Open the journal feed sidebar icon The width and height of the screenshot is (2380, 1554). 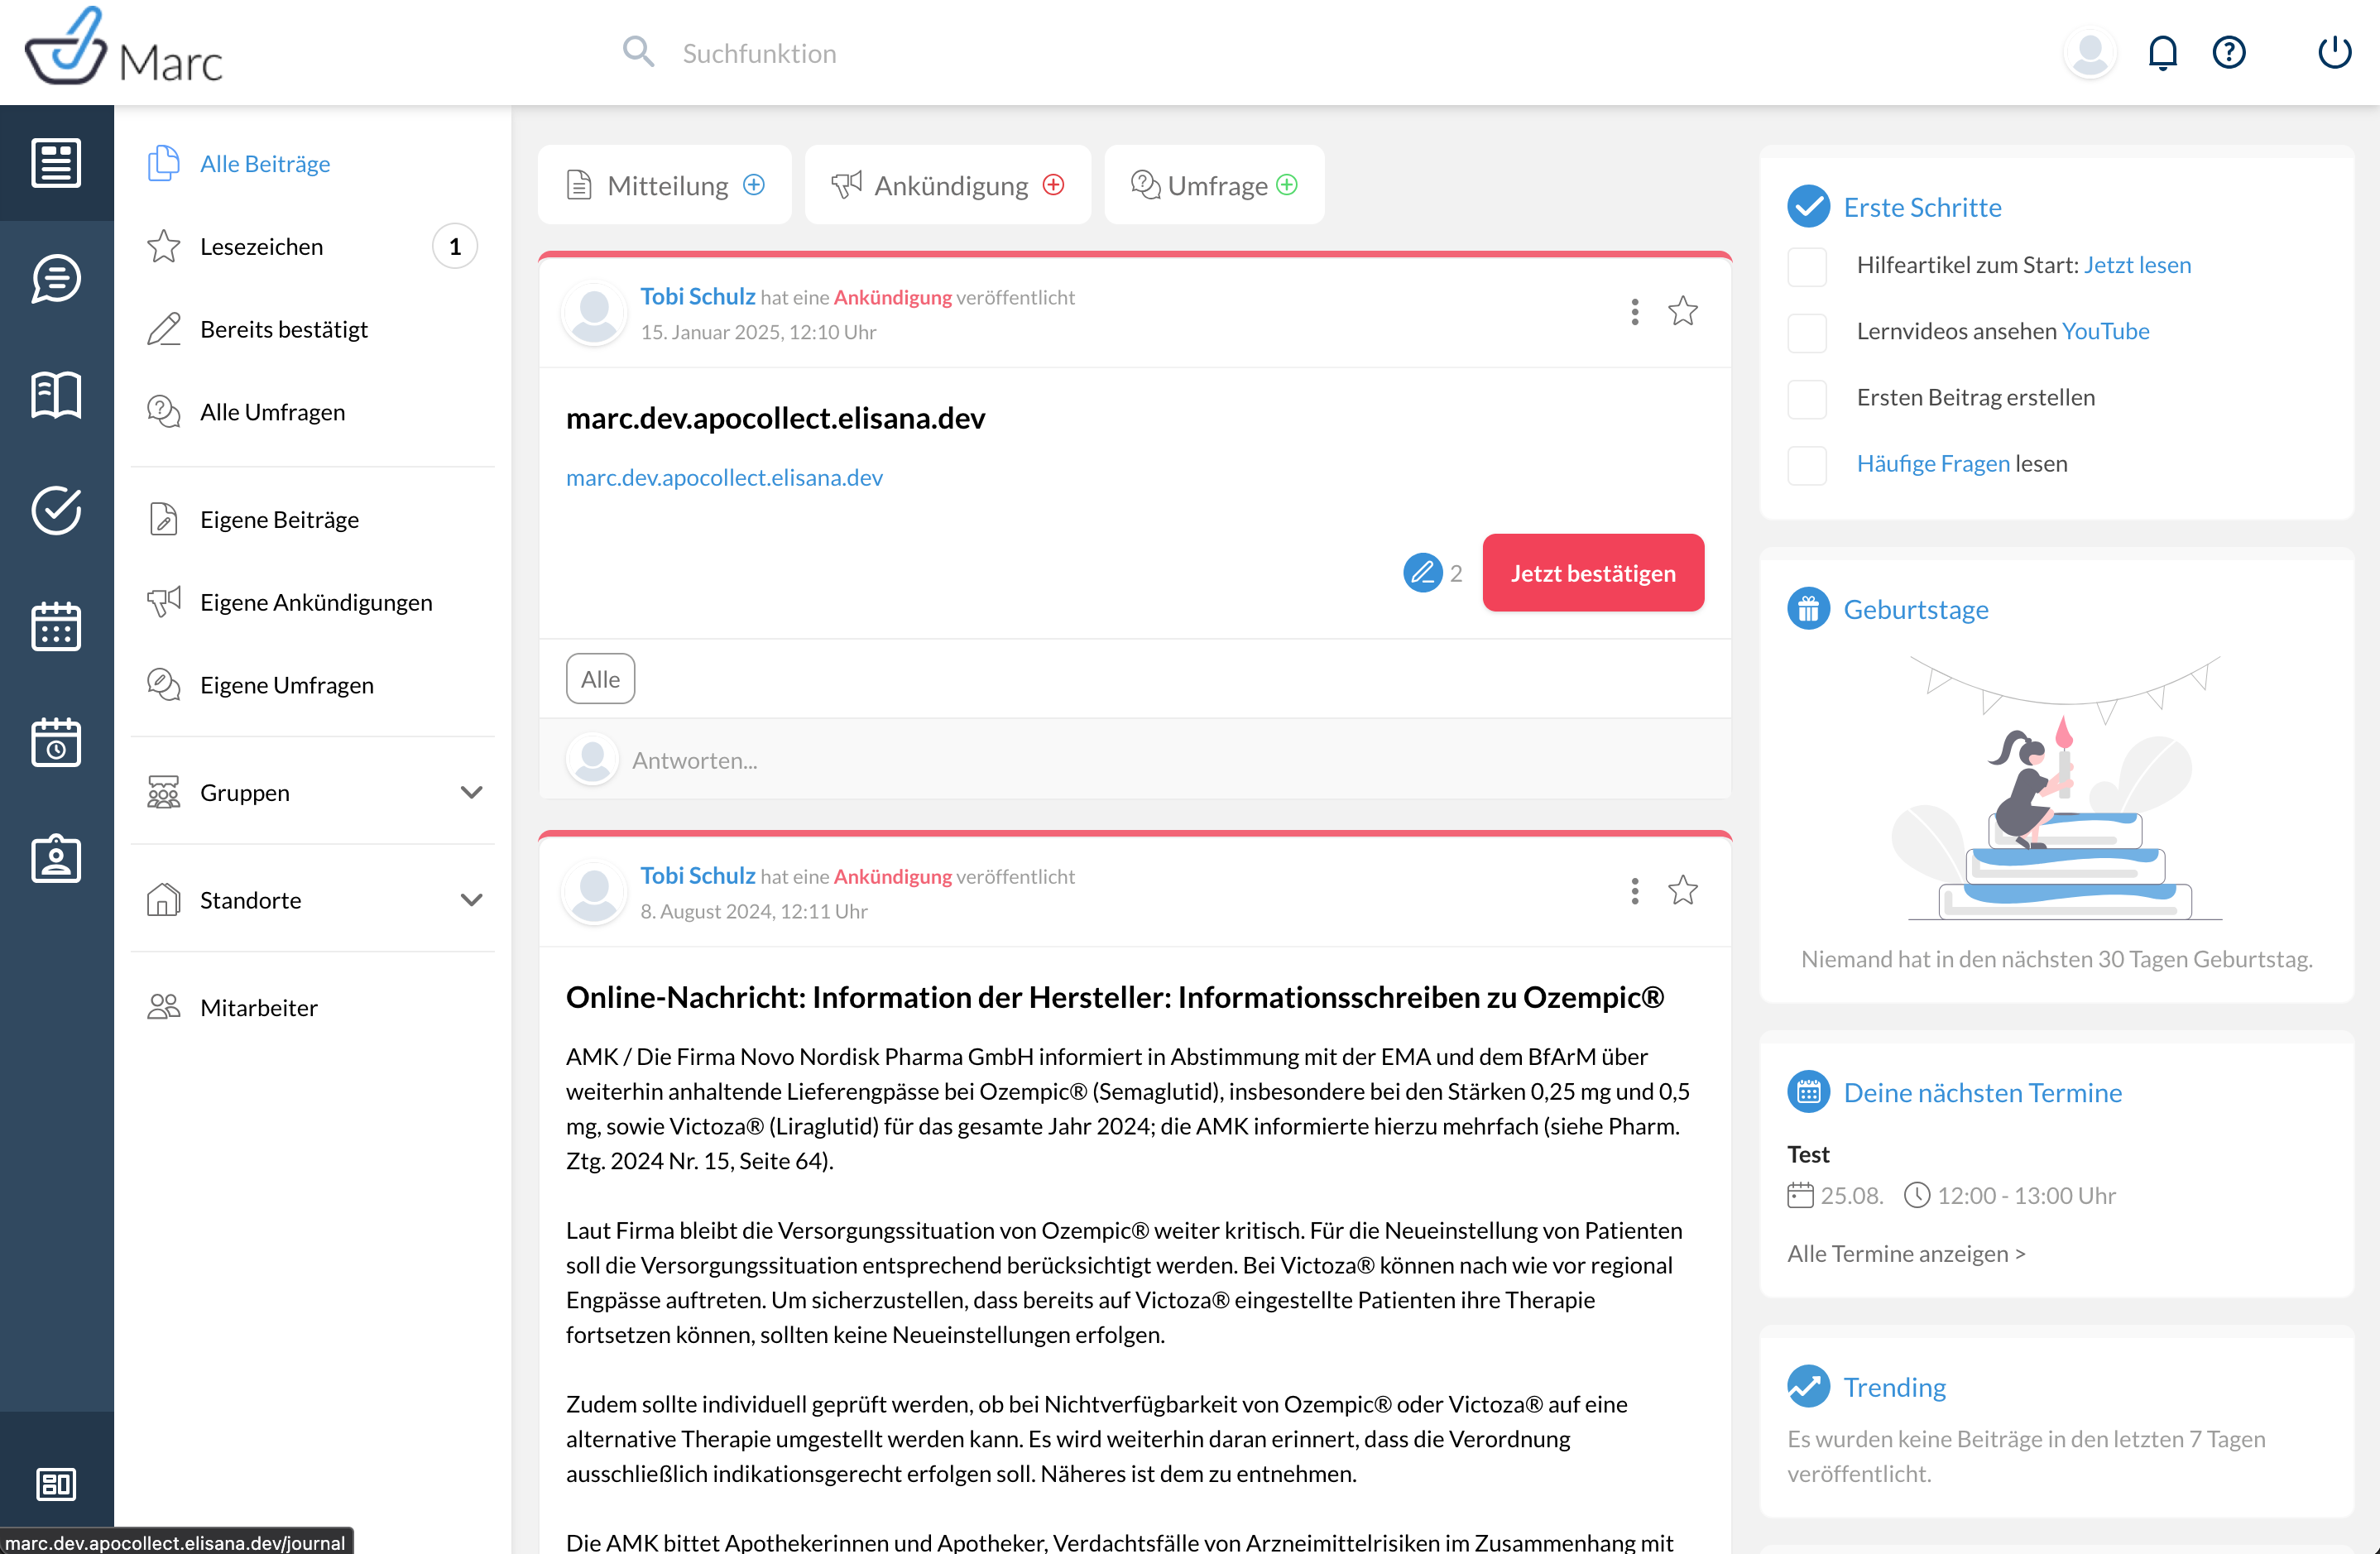[x=56, y=163]
